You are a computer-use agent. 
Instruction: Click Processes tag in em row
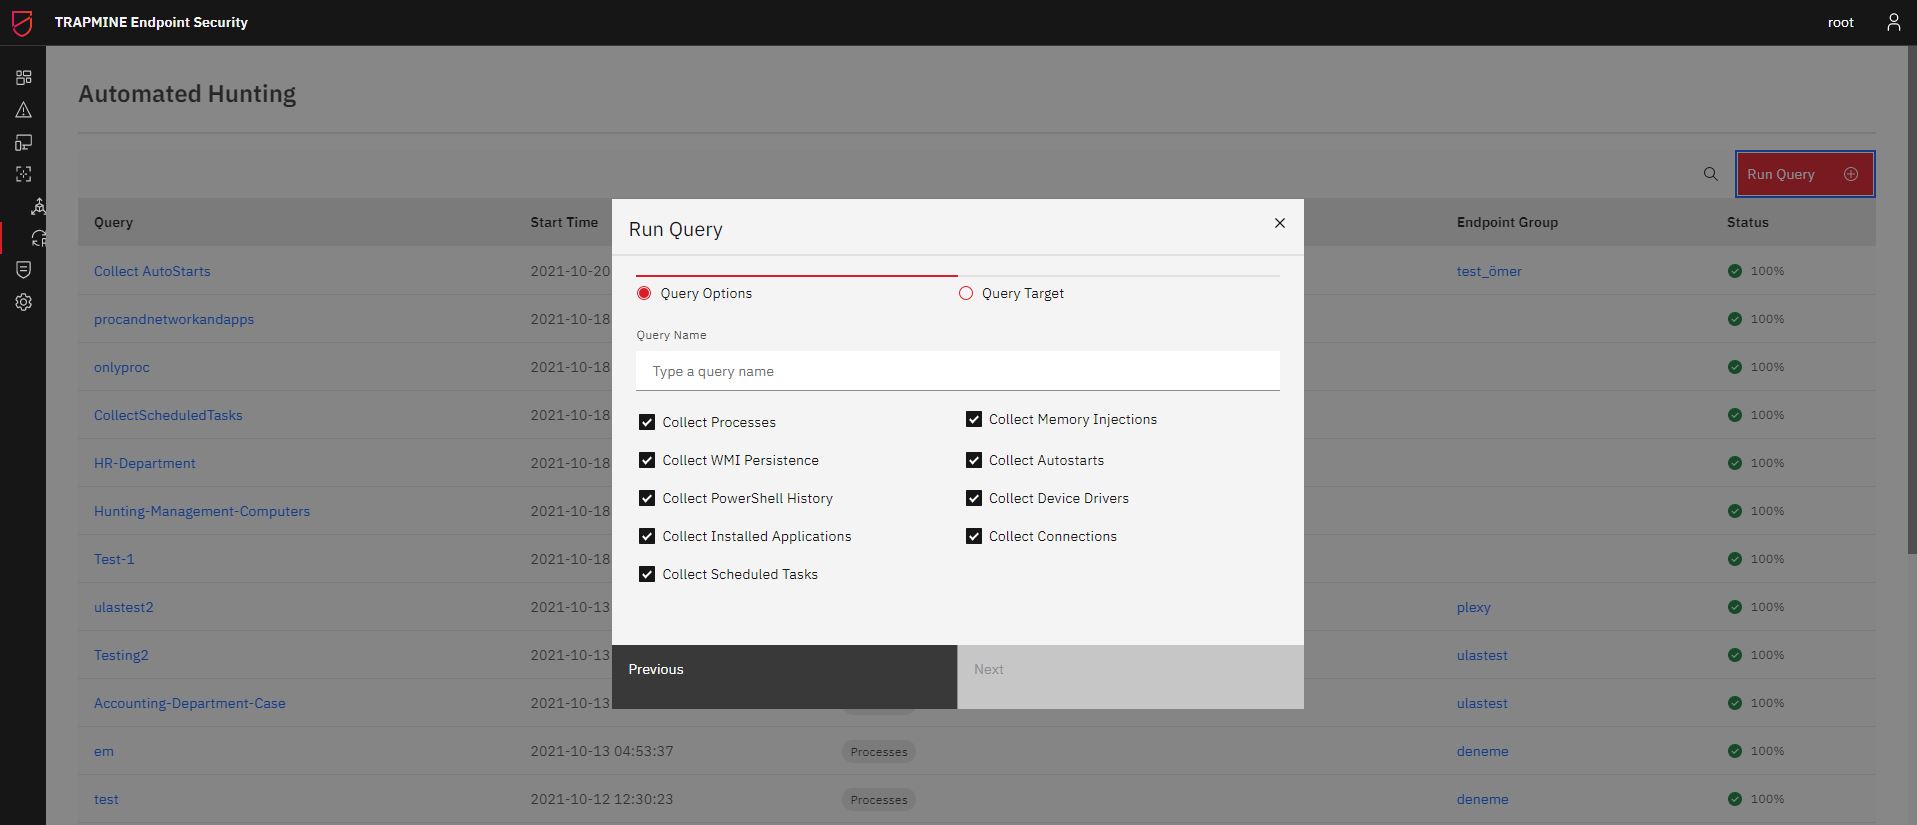click(879, 751)
